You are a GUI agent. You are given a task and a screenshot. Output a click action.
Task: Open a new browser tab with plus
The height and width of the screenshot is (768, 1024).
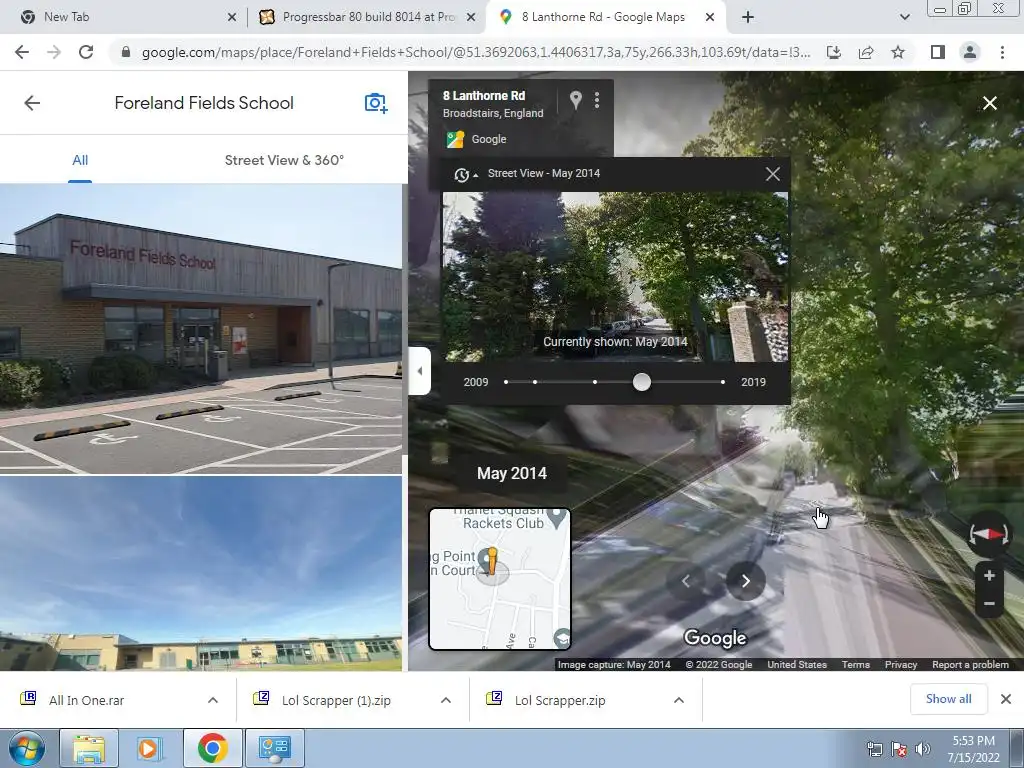tap(748, 18)
